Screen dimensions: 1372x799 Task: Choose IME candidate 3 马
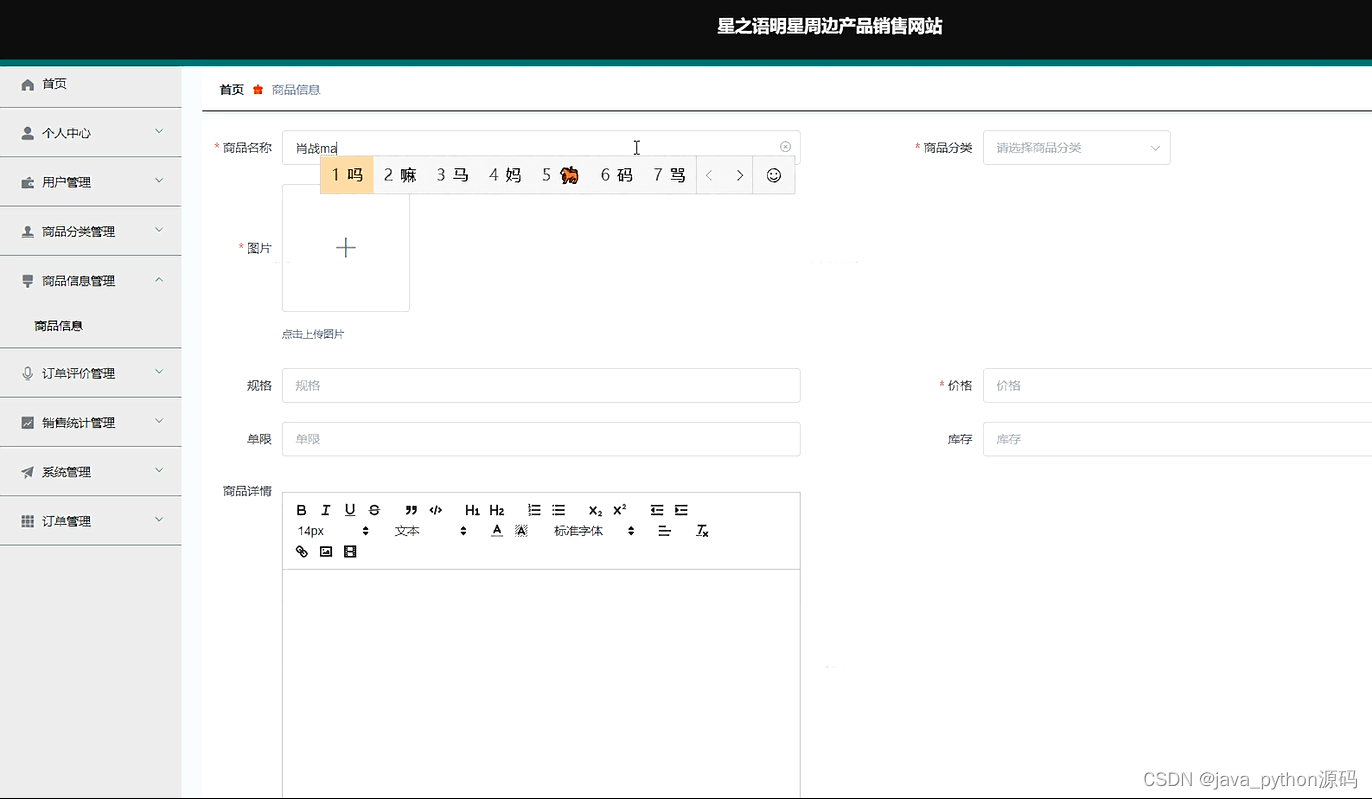(452, 175)
